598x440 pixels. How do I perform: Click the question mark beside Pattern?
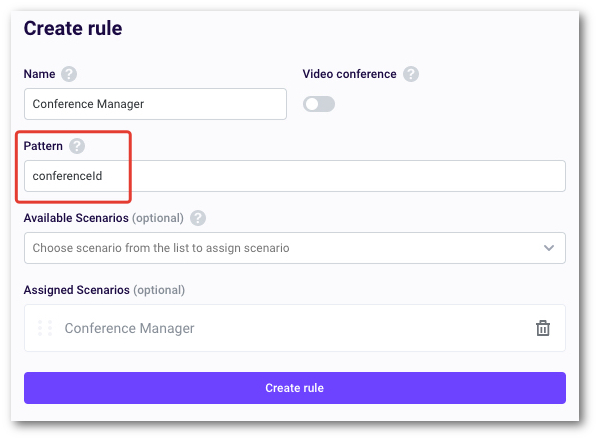tap(77, 146)
